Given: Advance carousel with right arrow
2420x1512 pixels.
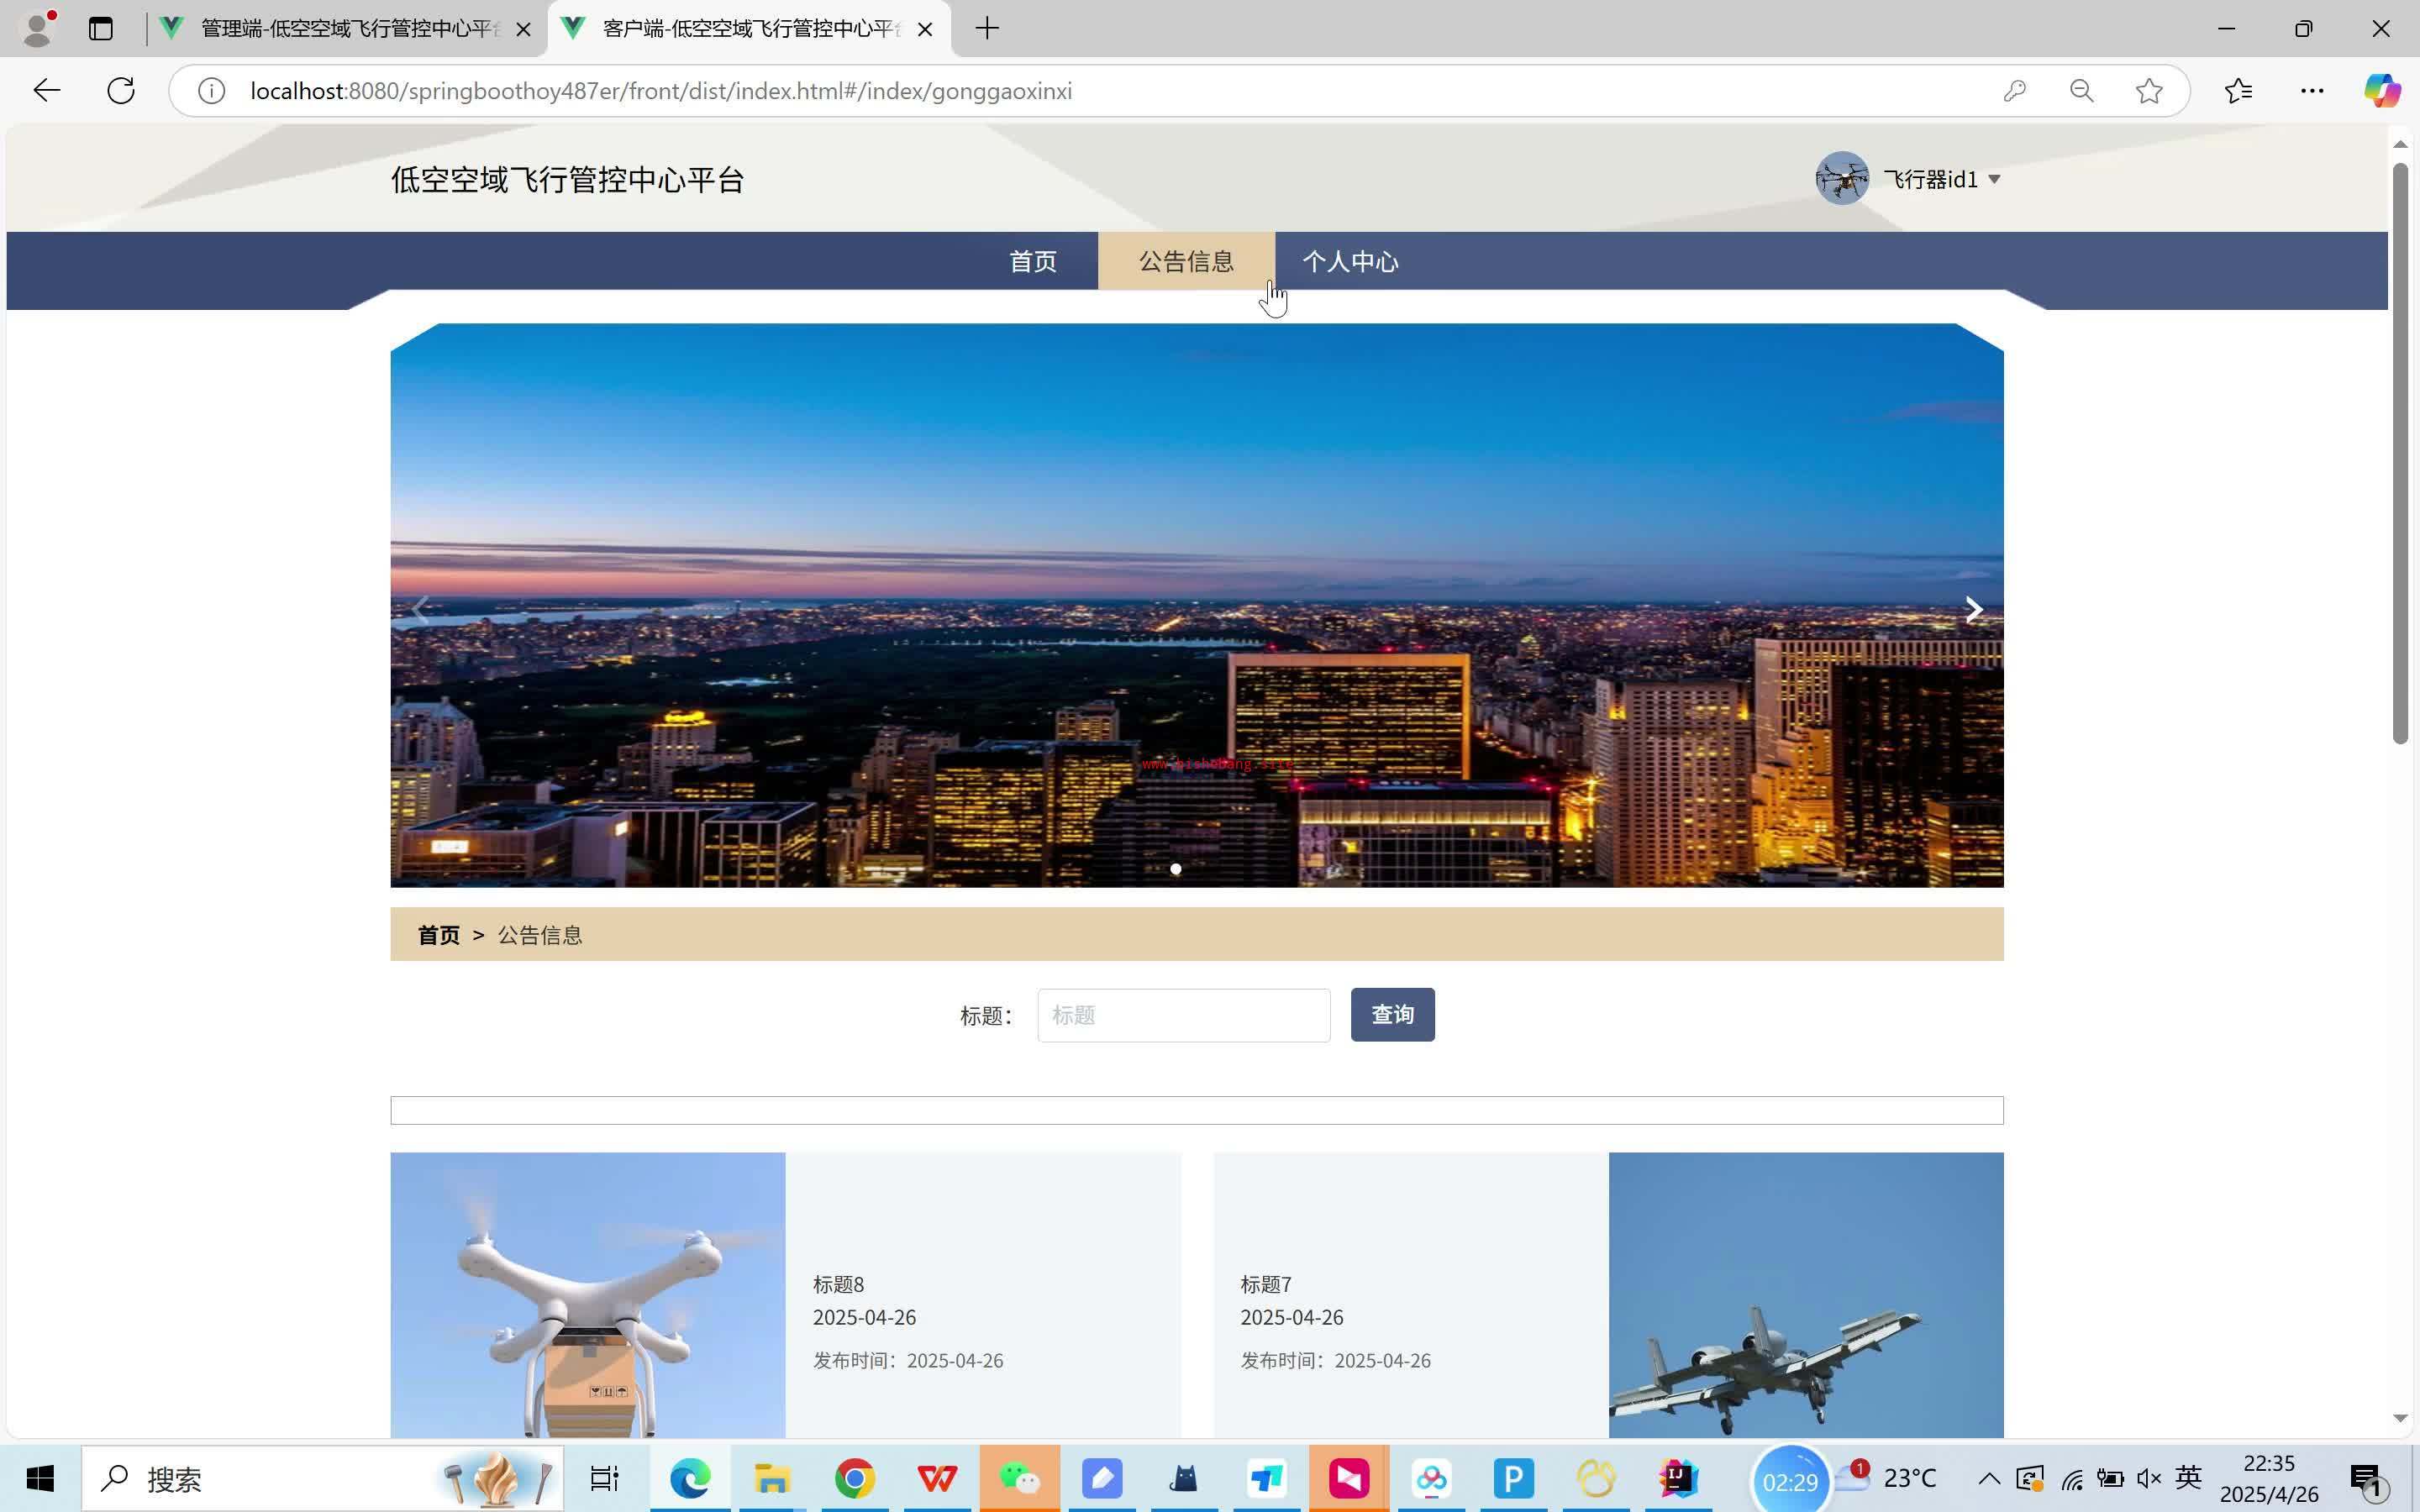Looking at the screenshot, I should 1972,610.
